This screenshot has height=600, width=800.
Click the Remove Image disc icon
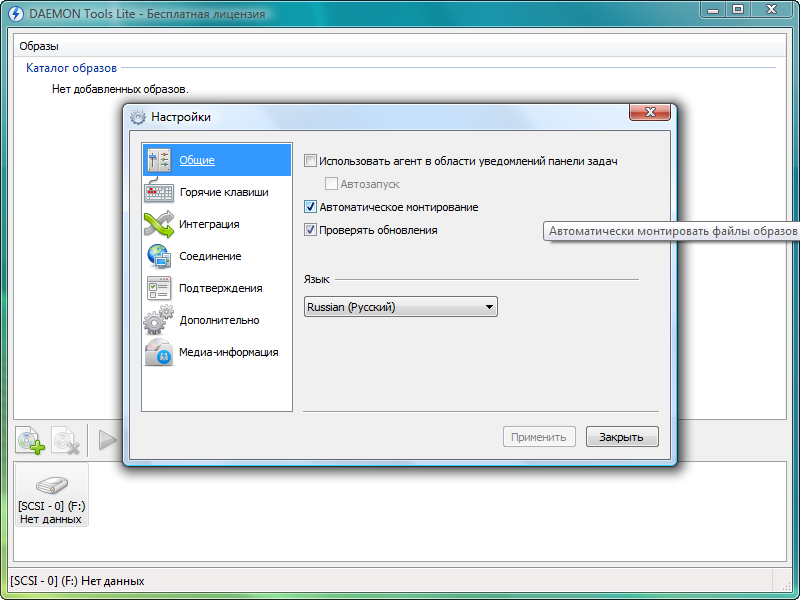click(66, 441)
